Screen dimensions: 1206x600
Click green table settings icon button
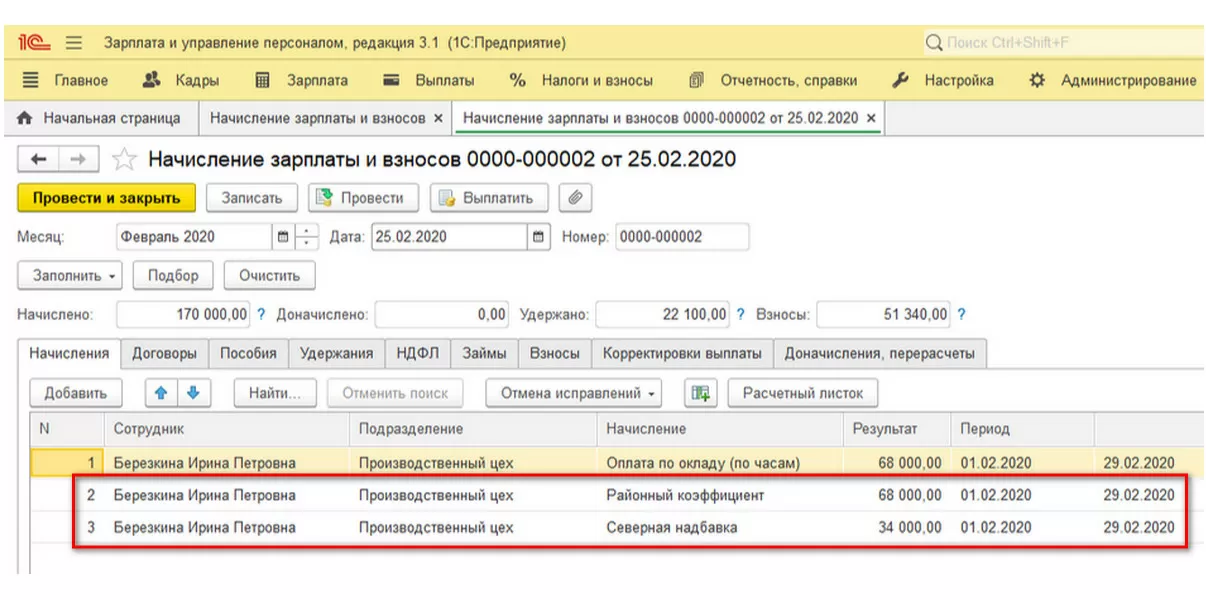[x=700, y=393]
